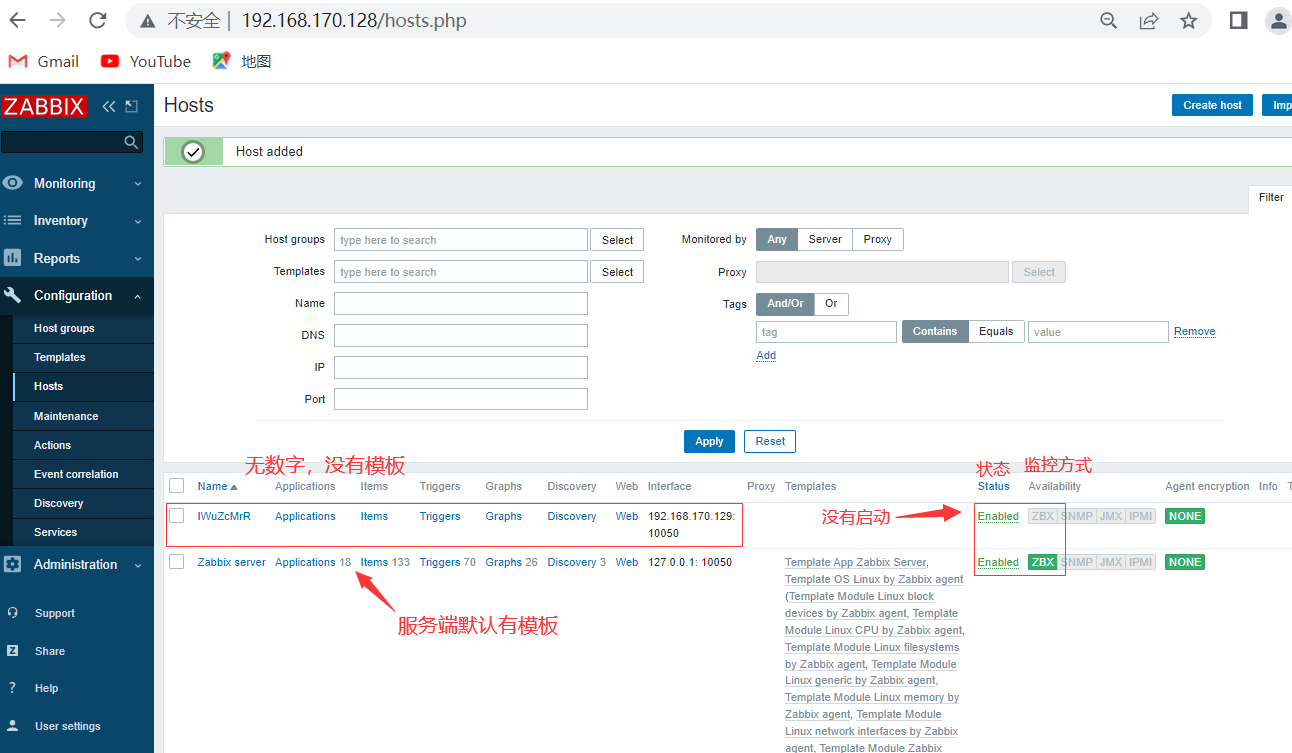Click the Administration gear icon

[13, 564]
